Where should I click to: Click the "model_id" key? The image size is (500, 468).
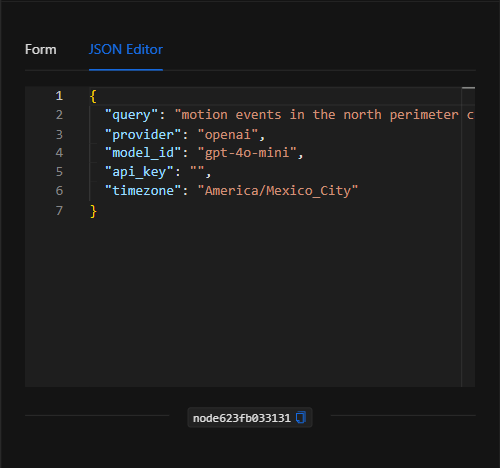(x=143, y=153)
